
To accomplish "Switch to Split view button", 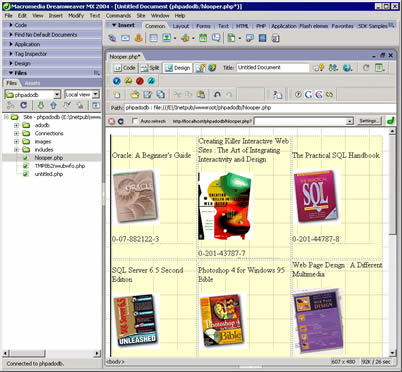I will coord(150,68).
